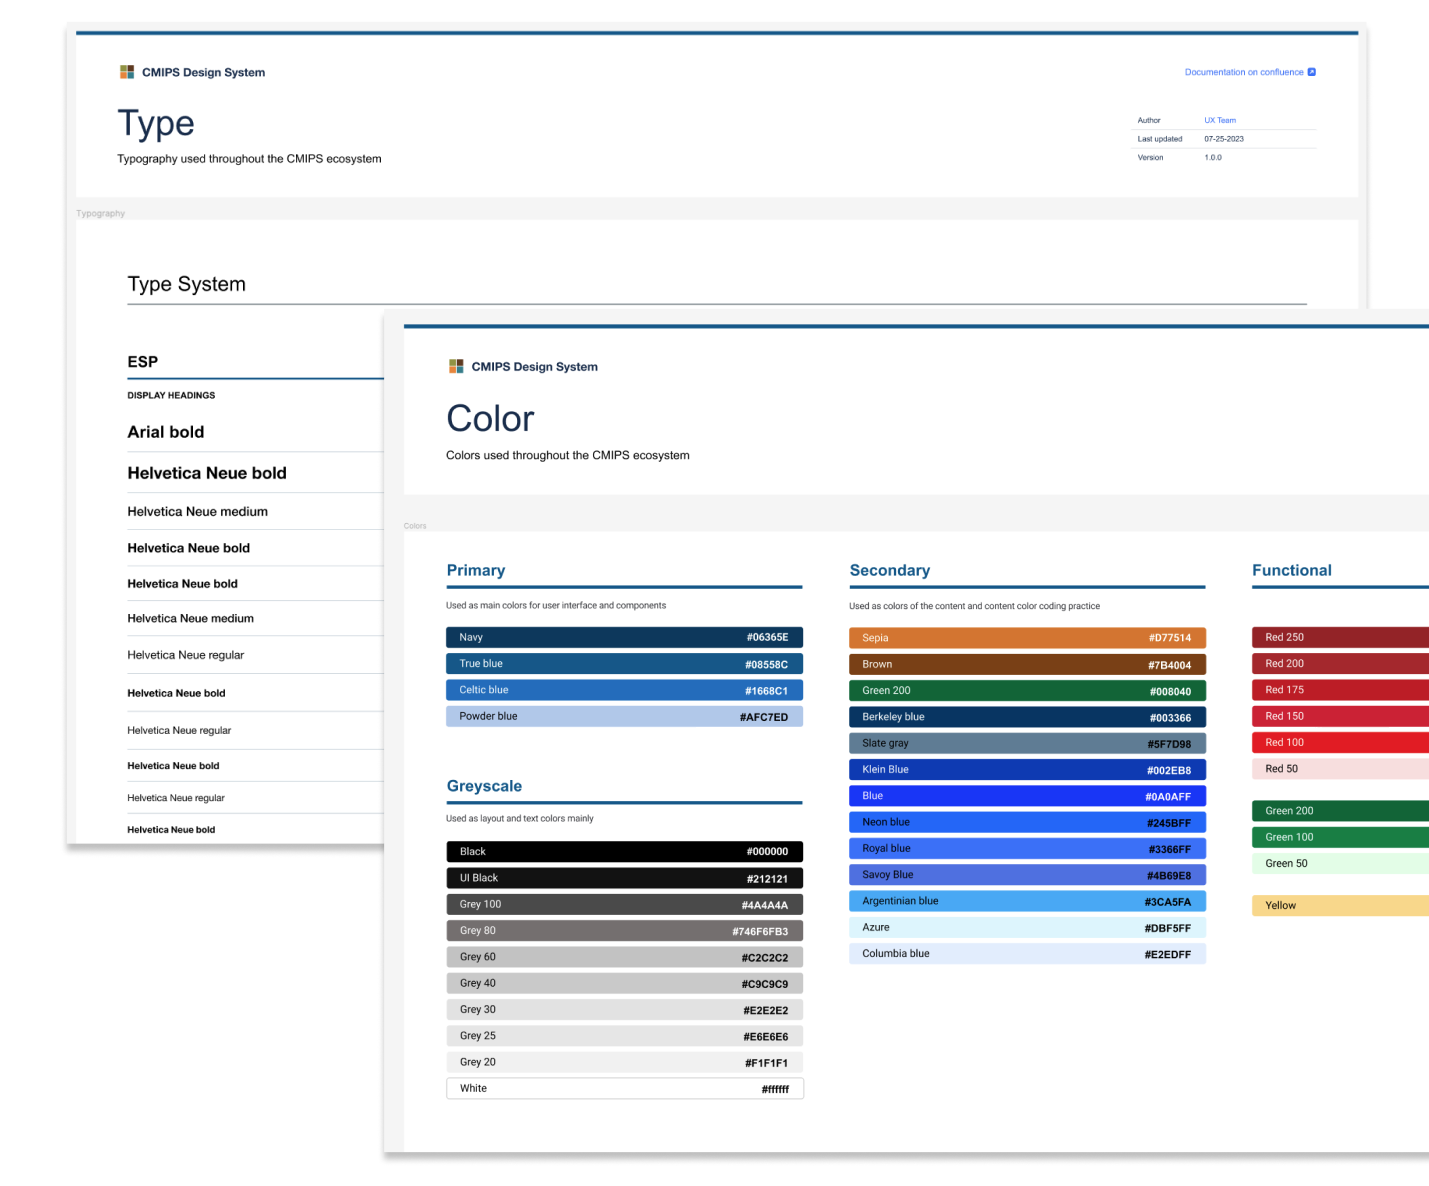
Task: Click the Grey 40 #C9C9C9 swatch
Action: pyautogui.click(x=624, y=984)
